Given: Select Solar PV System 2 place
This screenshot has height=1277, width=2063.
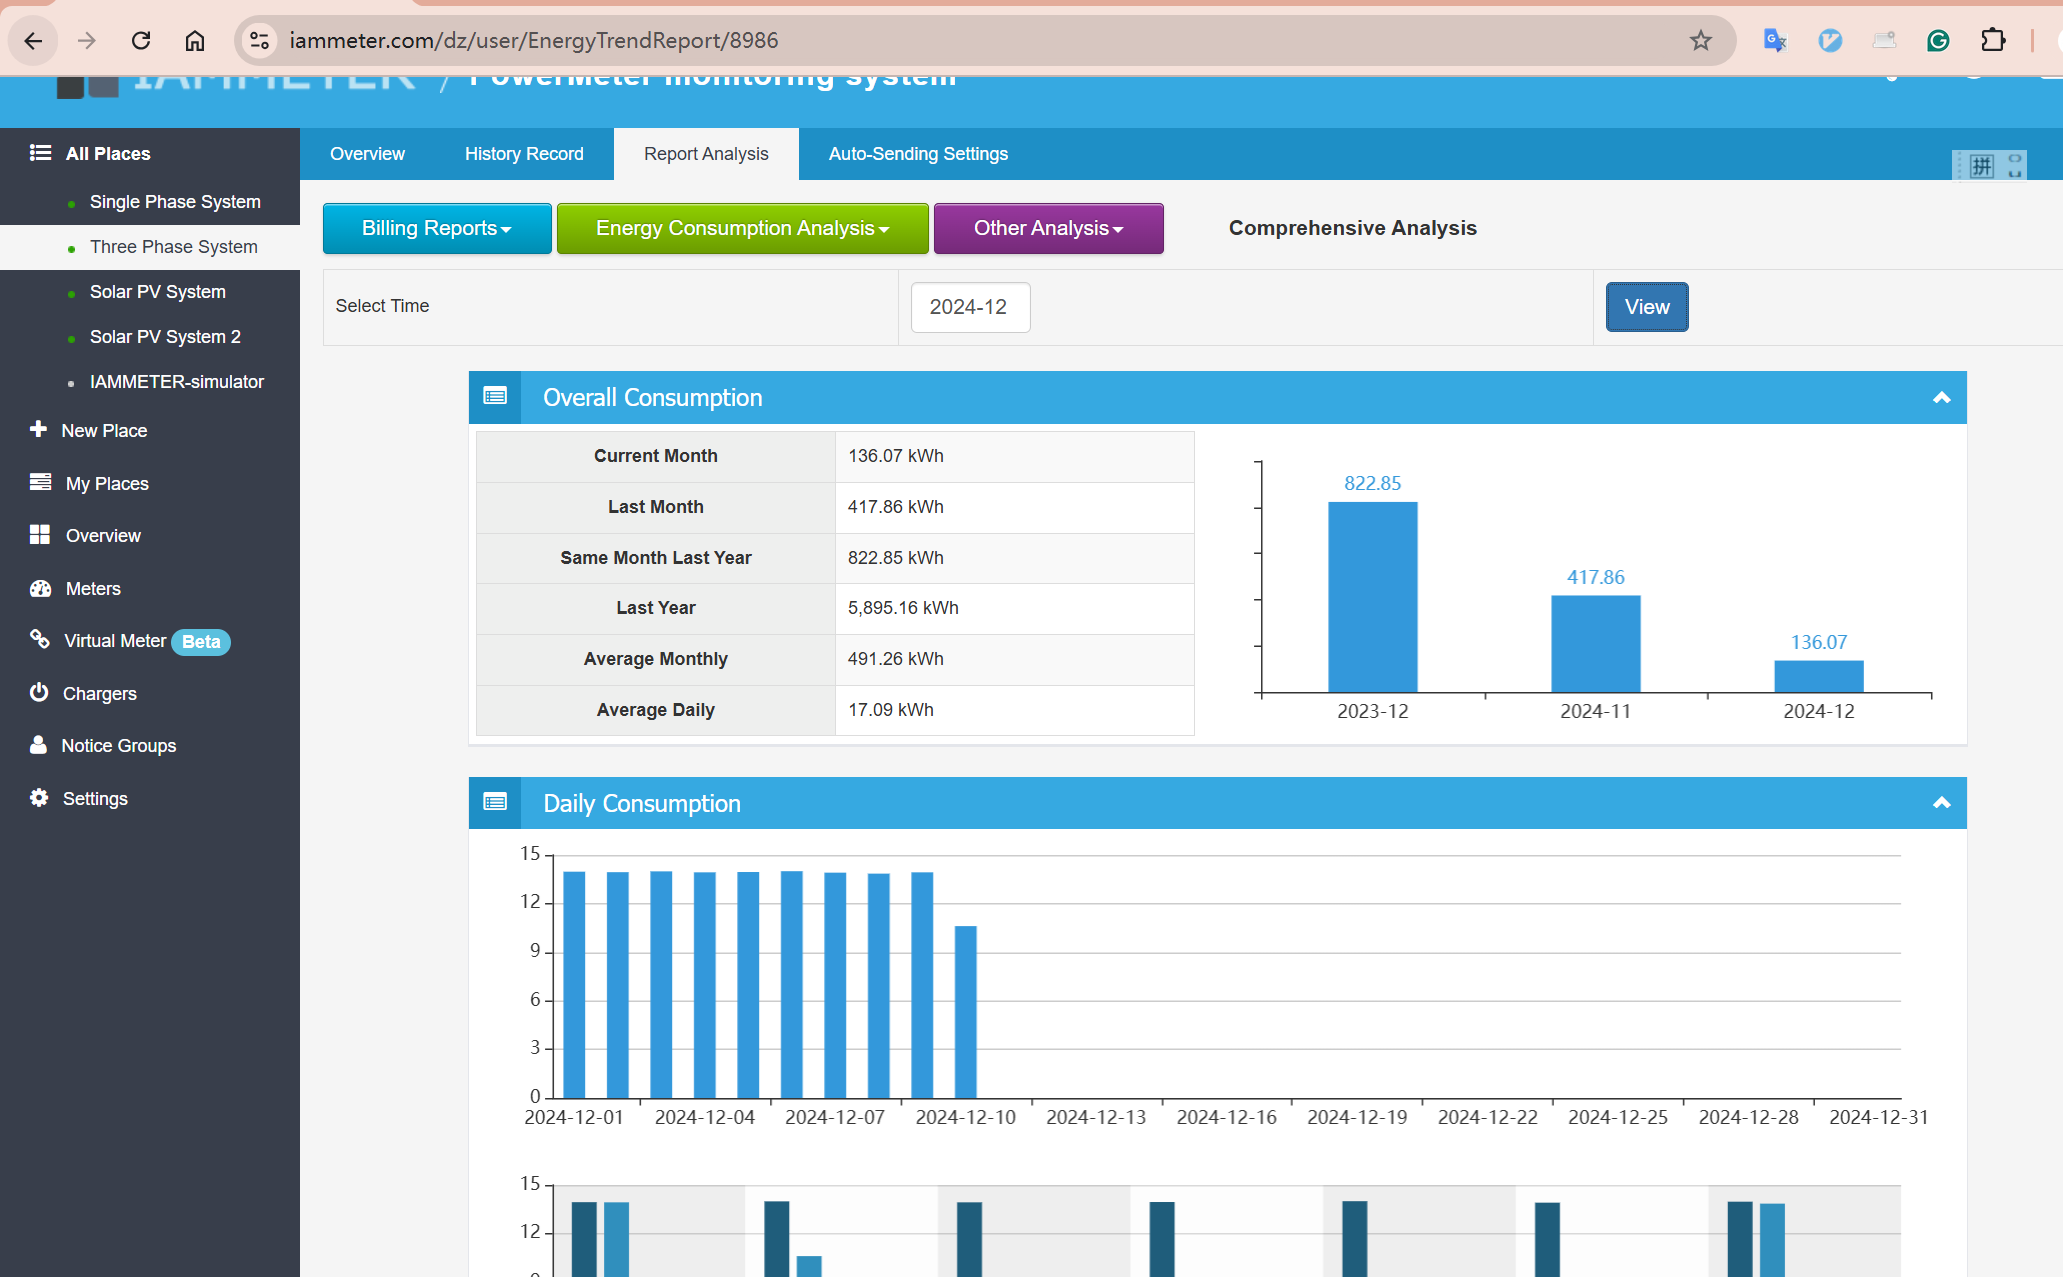Looking at the screenshot, I should tap(165, 337).
